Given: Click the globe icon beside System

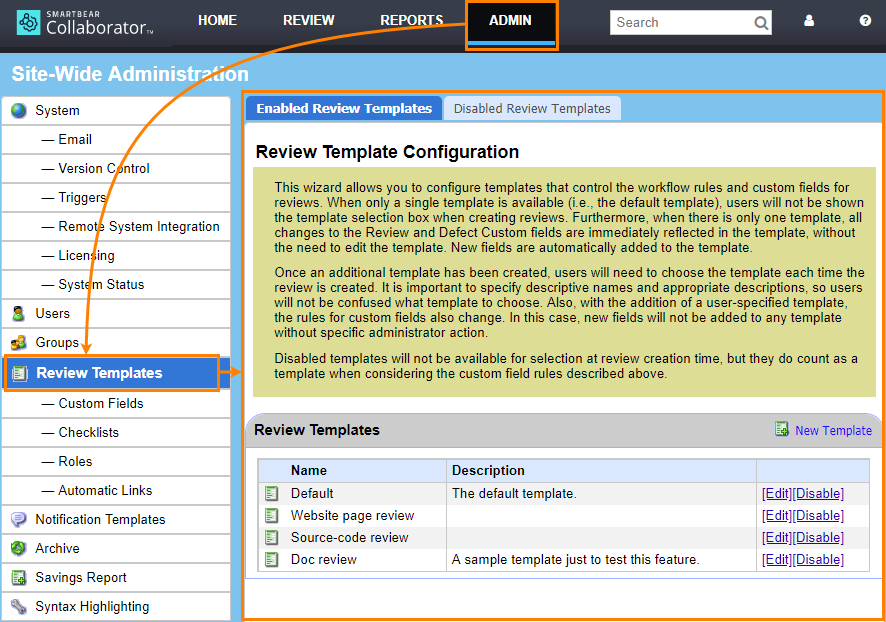Looking at the screenshot, I should click(18, 110).
